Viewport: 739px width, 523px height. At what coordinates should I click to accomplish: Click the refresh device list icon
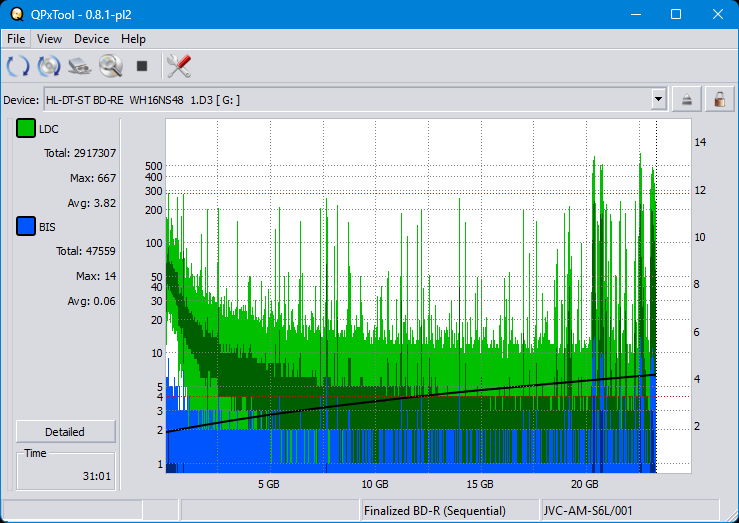click(18, 67)
